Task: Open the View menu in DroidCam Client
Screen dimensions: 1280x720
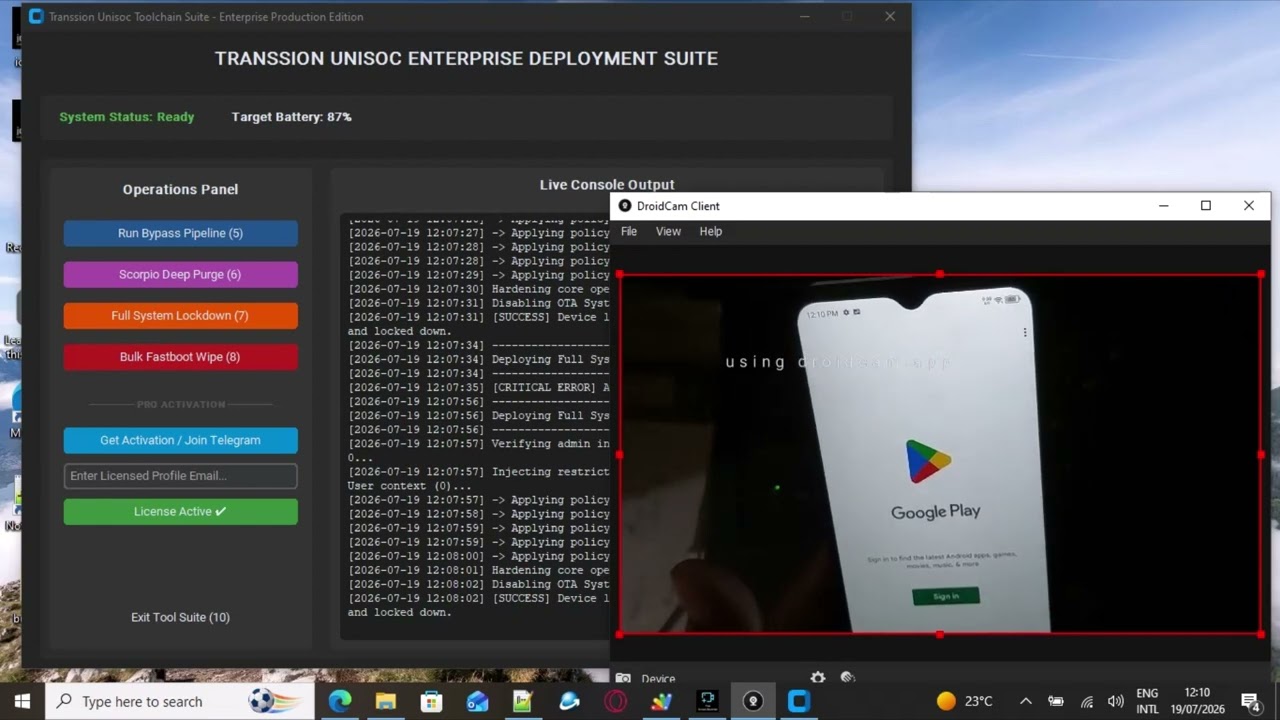Action: (668, 231)
